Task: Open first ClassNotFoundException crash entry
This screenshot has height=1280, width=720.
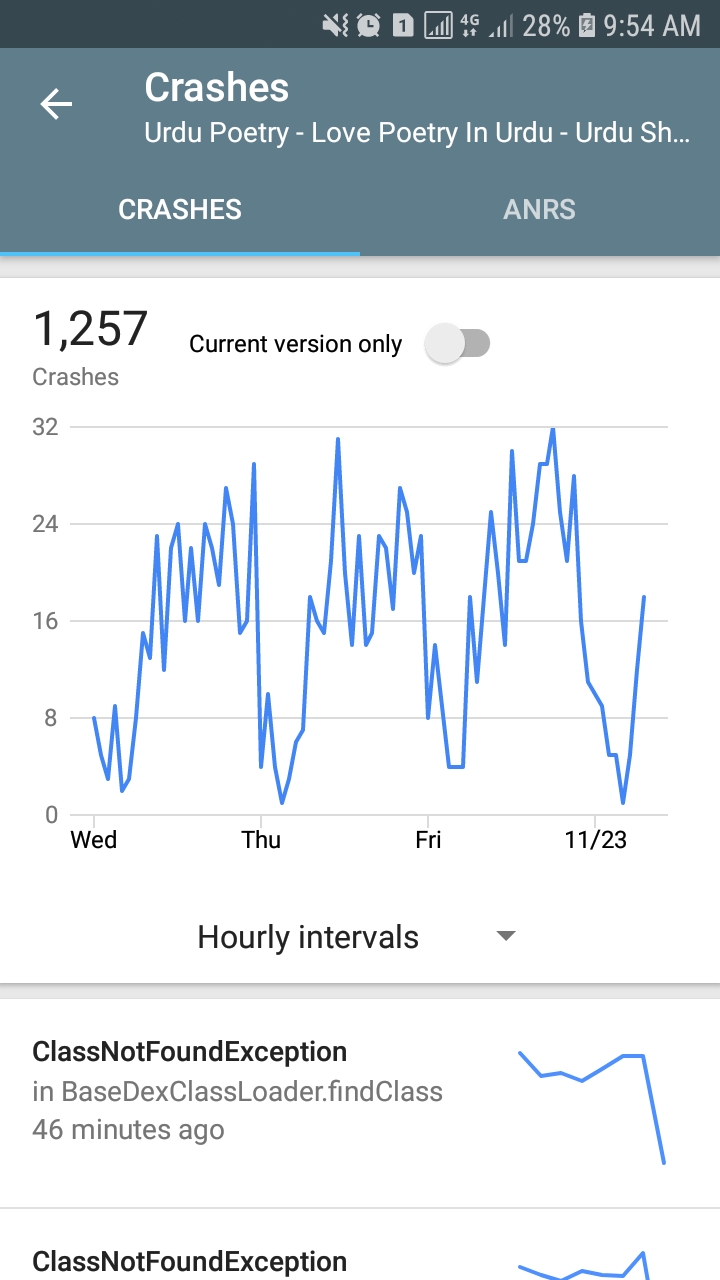Action: point(240,1090)
